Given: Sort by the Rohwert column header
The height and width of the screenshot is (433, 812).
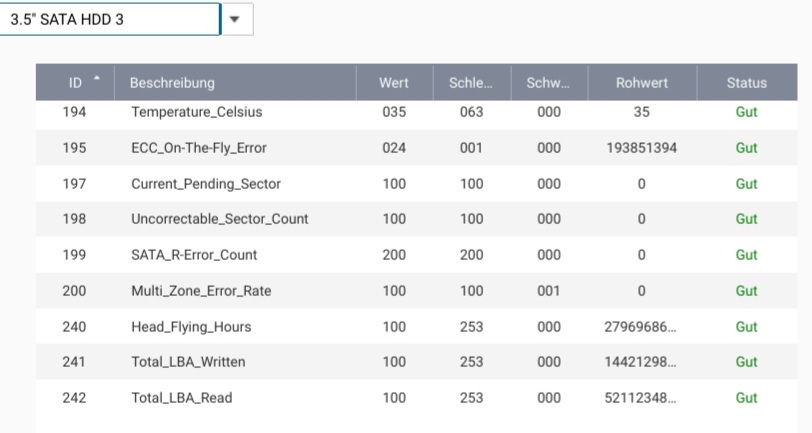Looking at the screenshot, I should [x=641, y=83].
